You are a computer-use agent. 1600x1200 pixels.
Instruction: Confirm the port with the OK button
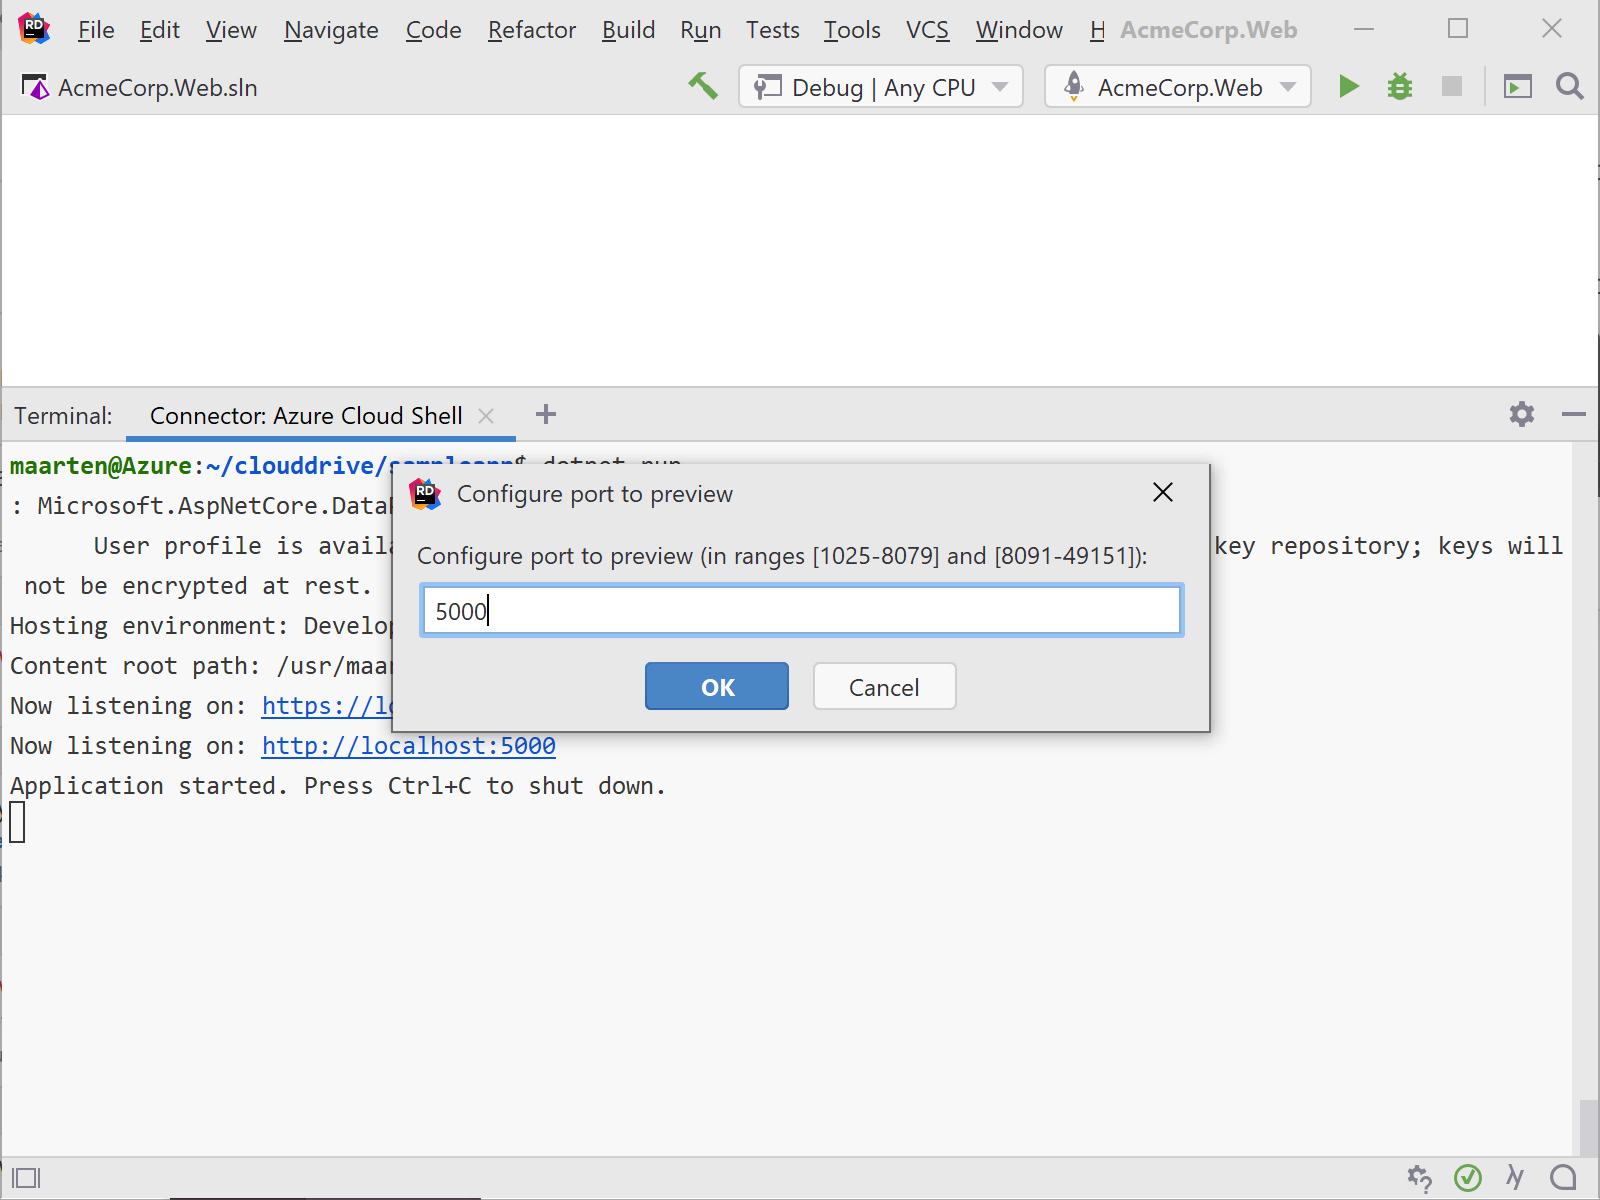717,687
